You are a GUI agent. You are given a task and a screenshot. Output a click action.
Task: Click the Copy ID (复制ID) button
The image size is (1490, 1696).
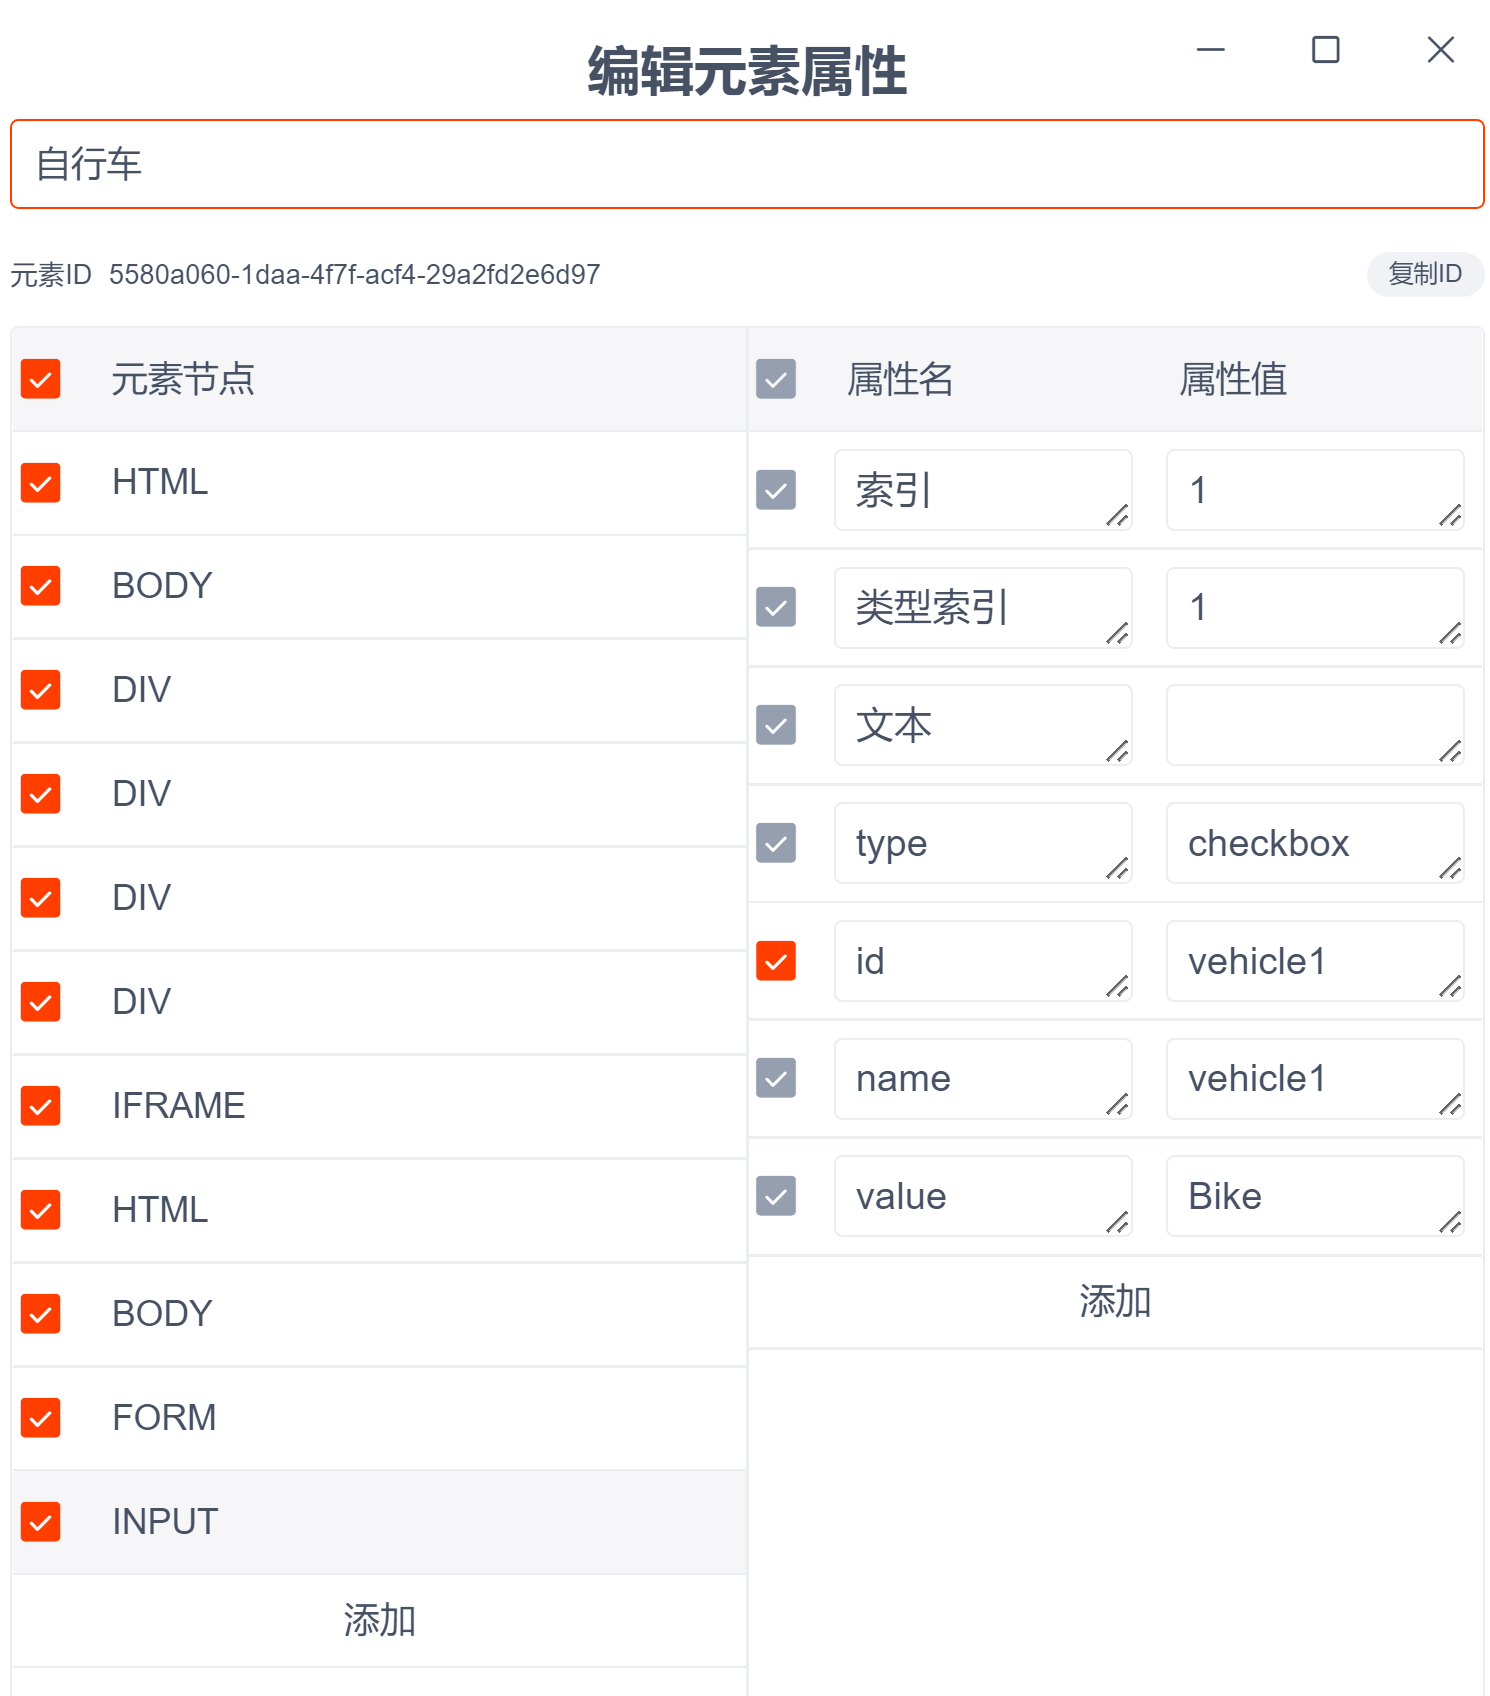[x=1424, y=274]
